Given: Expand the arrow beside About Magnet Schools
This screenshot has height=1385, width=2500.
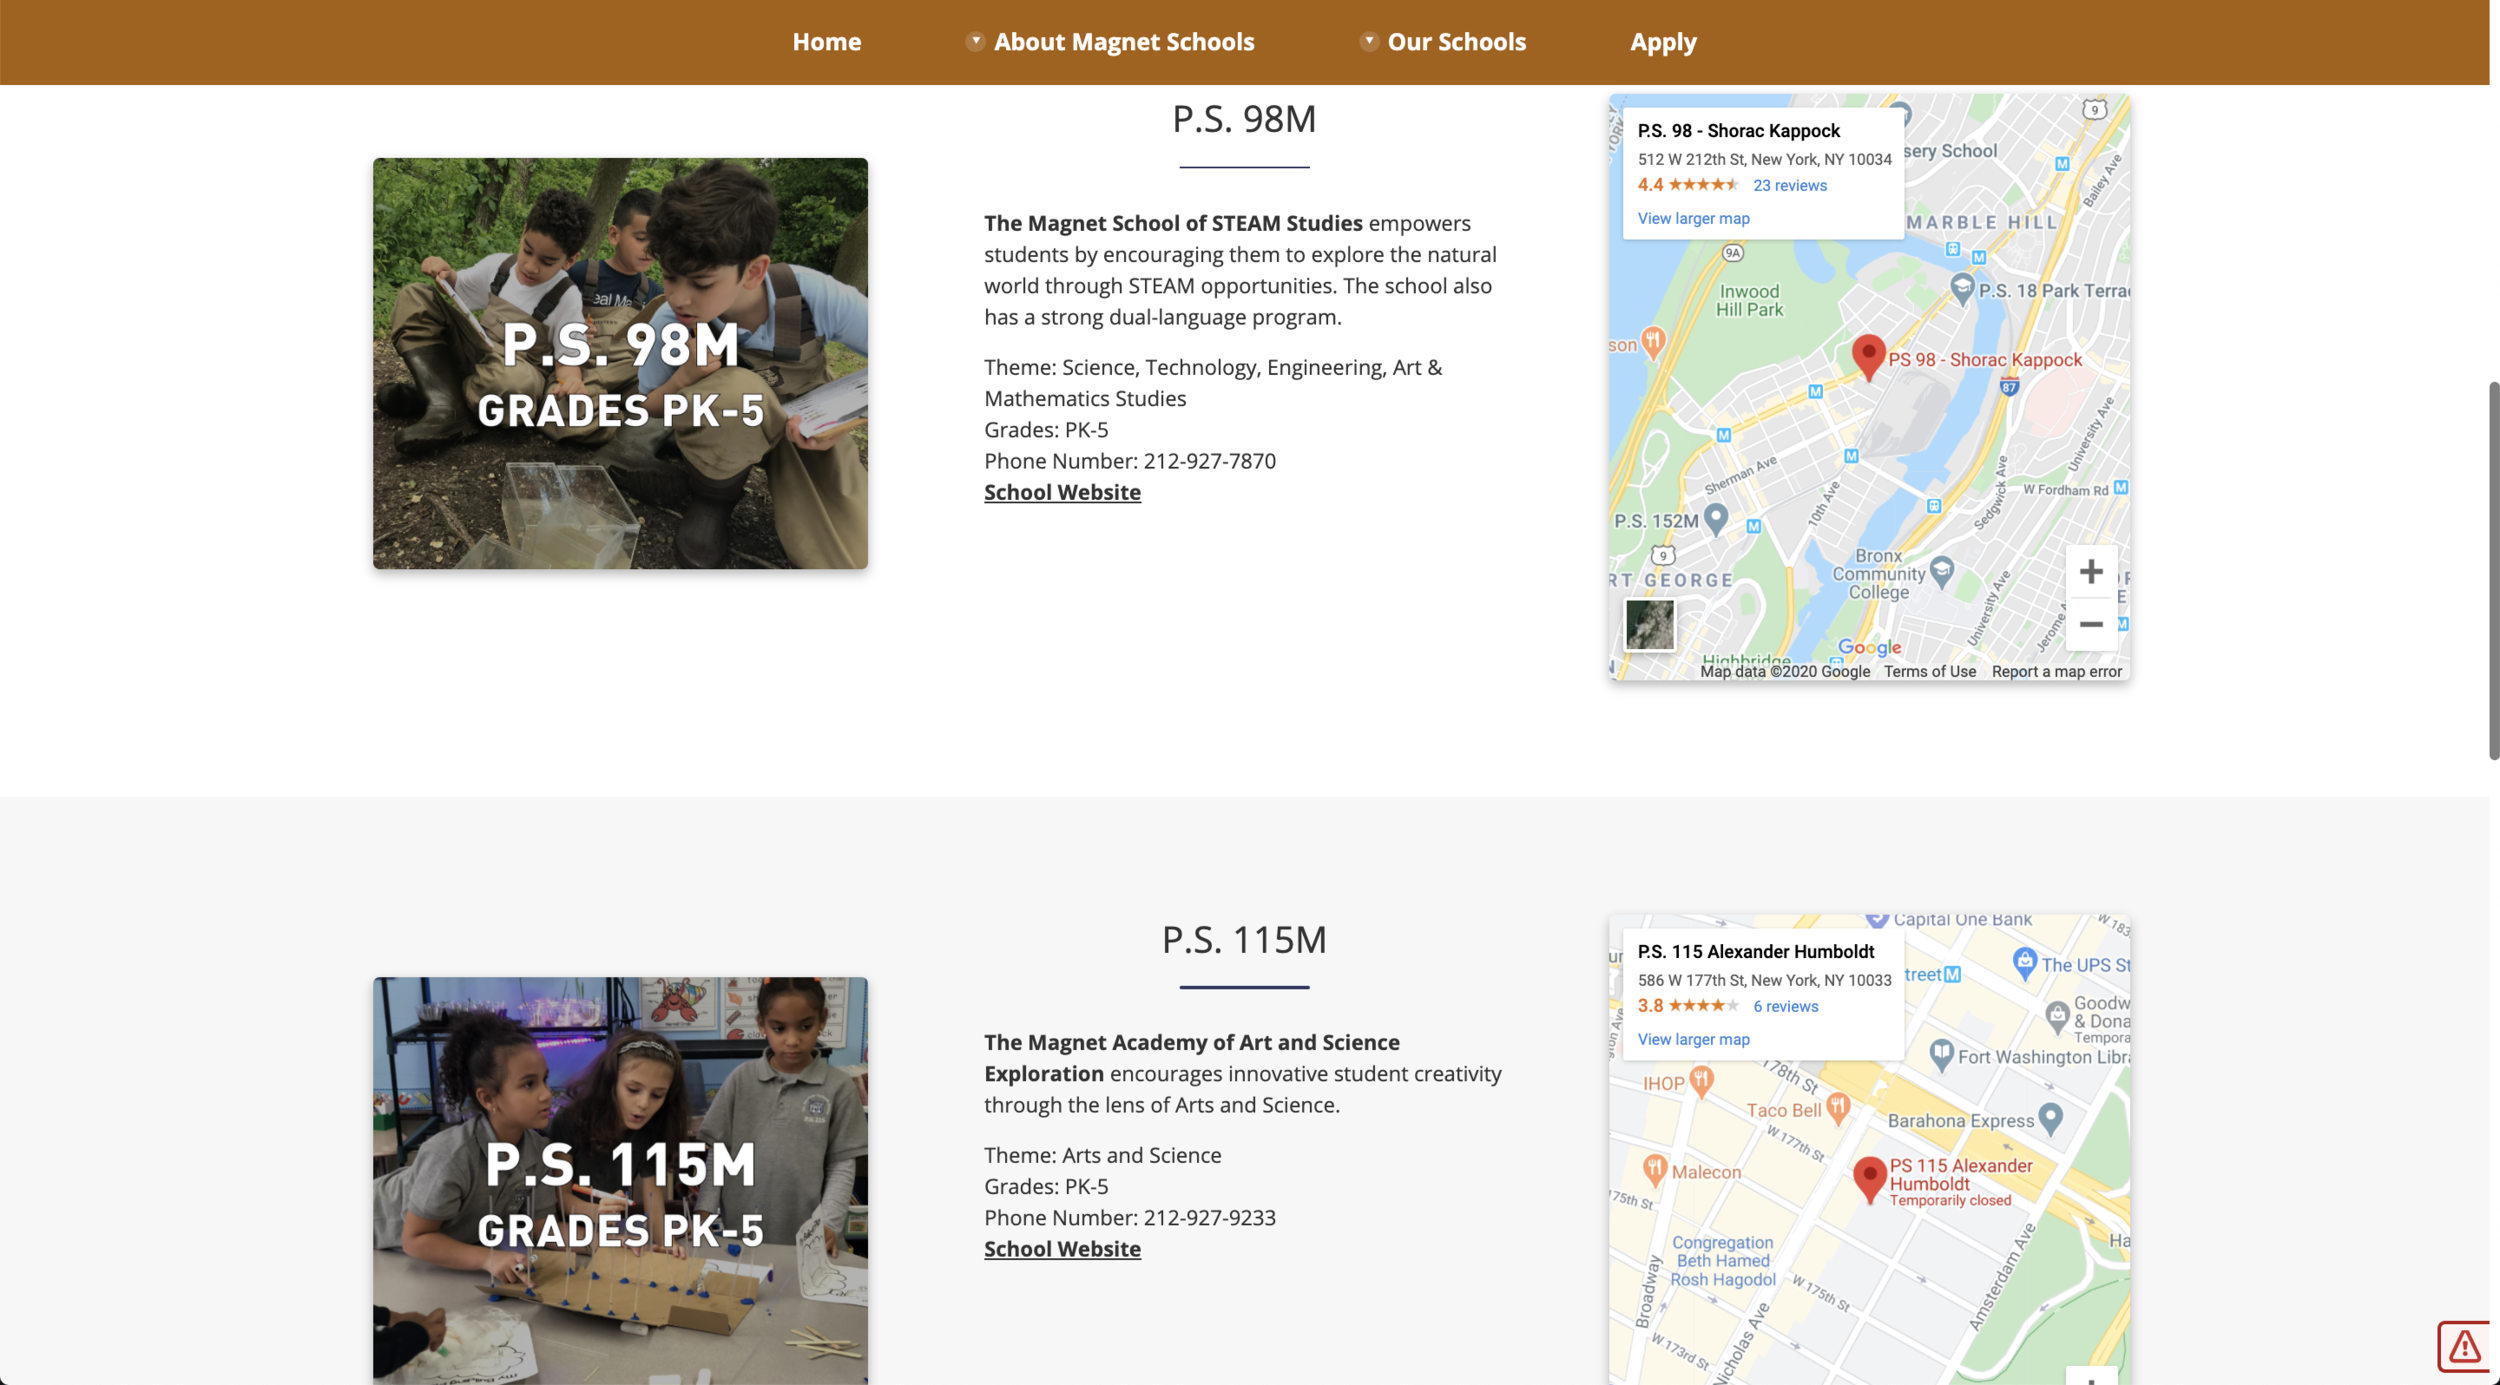Looking at the screenshot, I should click(975, 41).
